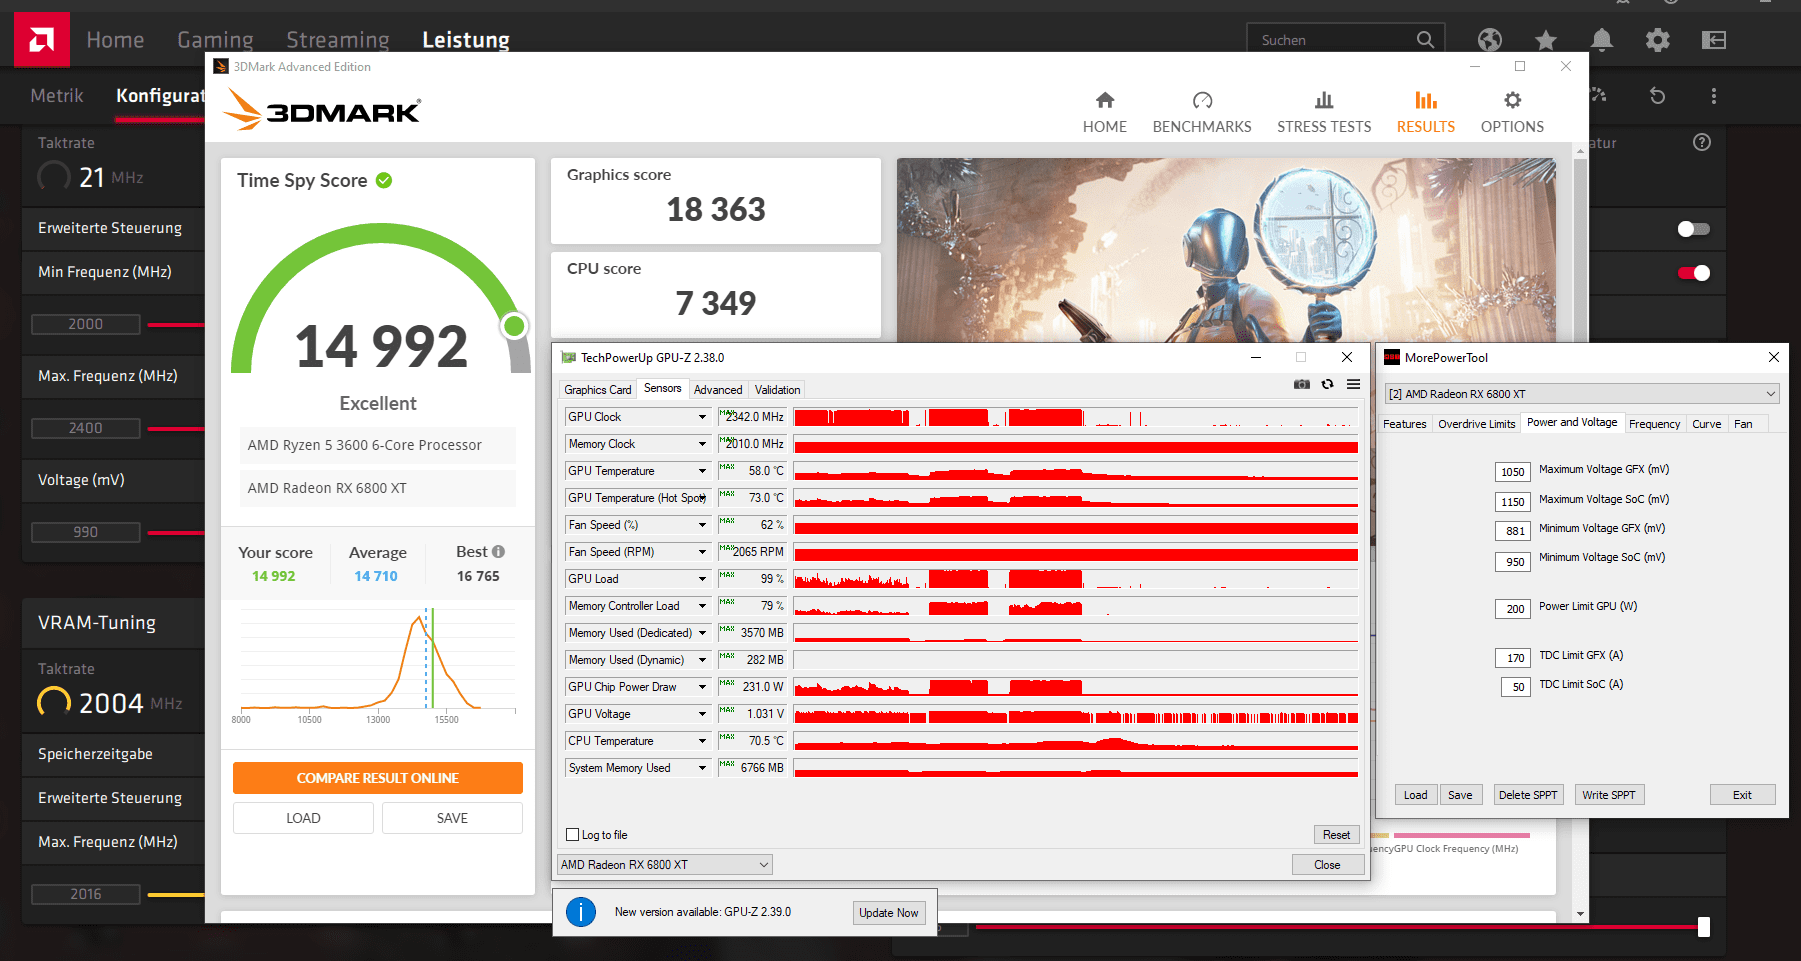Open the Curve tab in MorePowerTool
This screenshot has height=961, width=1801.
point(1707,424)
